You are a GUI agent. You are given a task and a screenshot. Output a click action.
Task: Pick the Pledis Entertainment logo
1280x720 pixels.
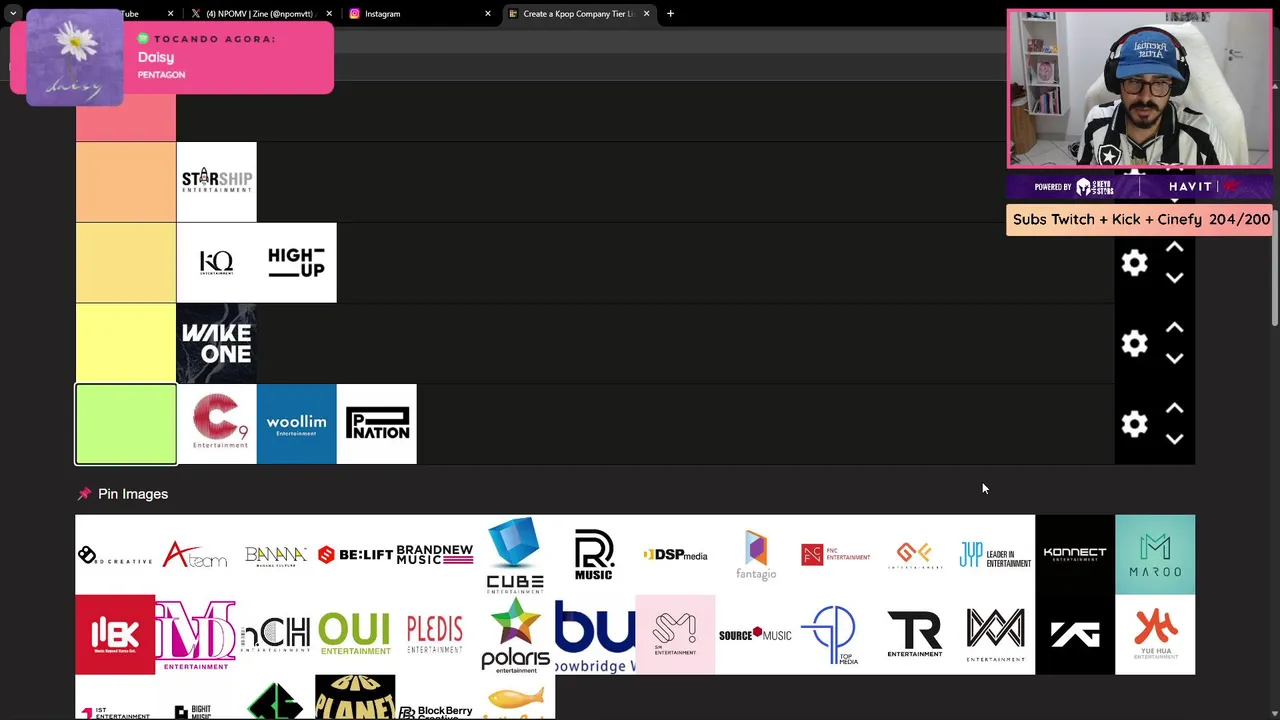[x=435, y=635]
